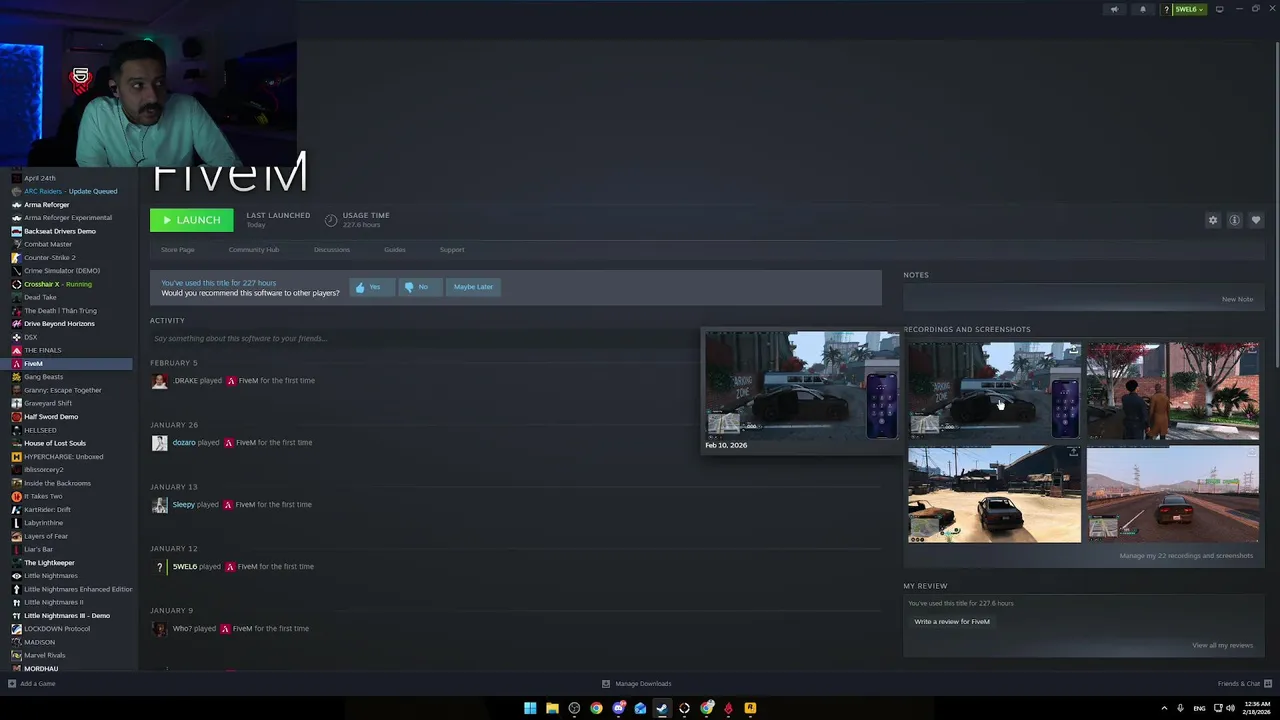Recommend FiveM with Yes thumbs-up
Image resolution: width=1280 pixels, height=720 pixels.
tap(372, 287)
